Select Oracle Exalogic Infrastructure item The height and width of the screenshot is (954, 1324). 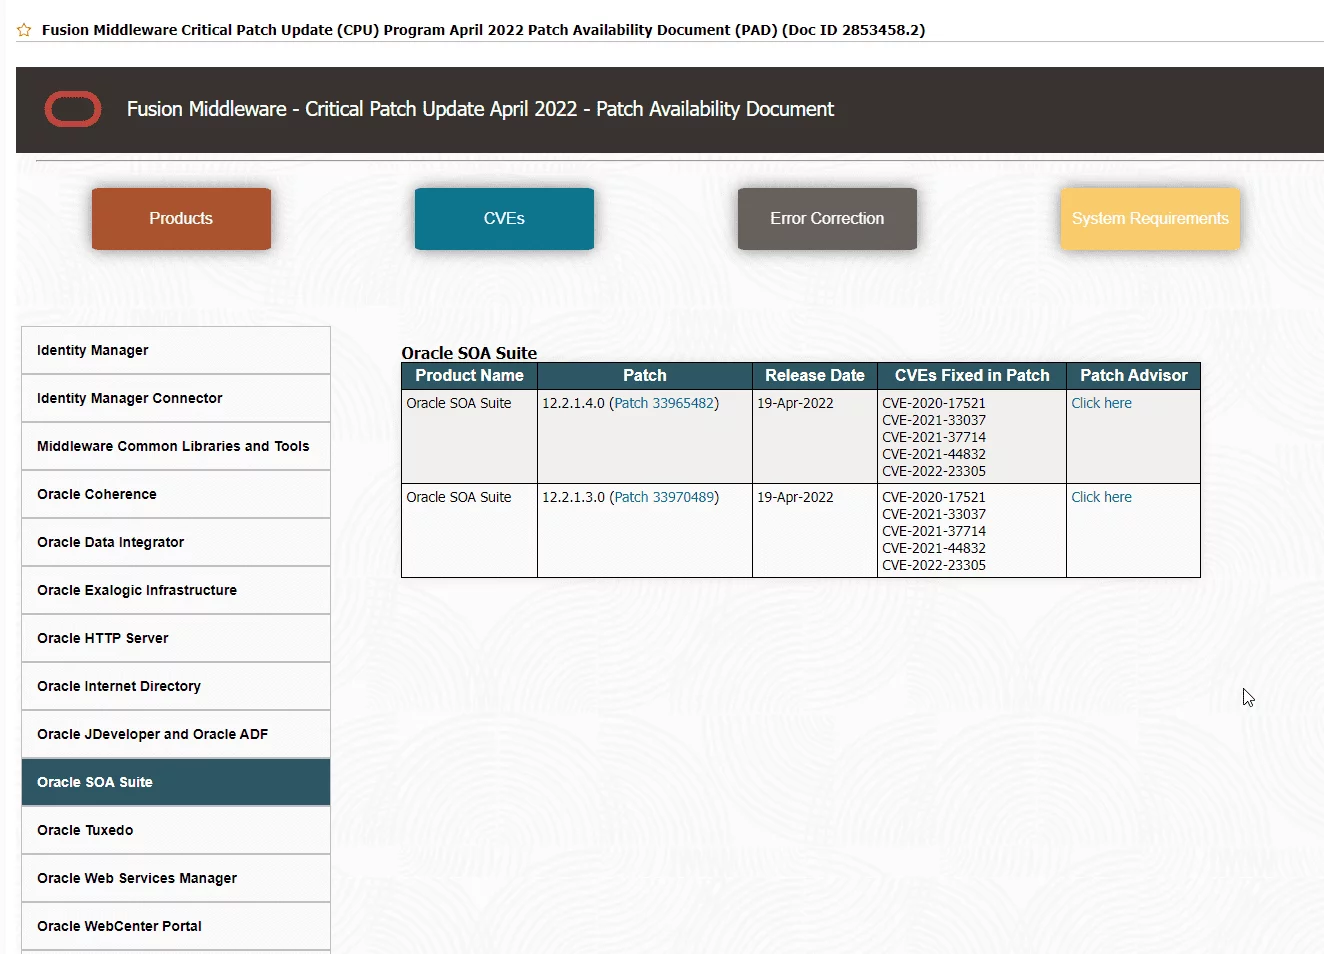[176, 590]
